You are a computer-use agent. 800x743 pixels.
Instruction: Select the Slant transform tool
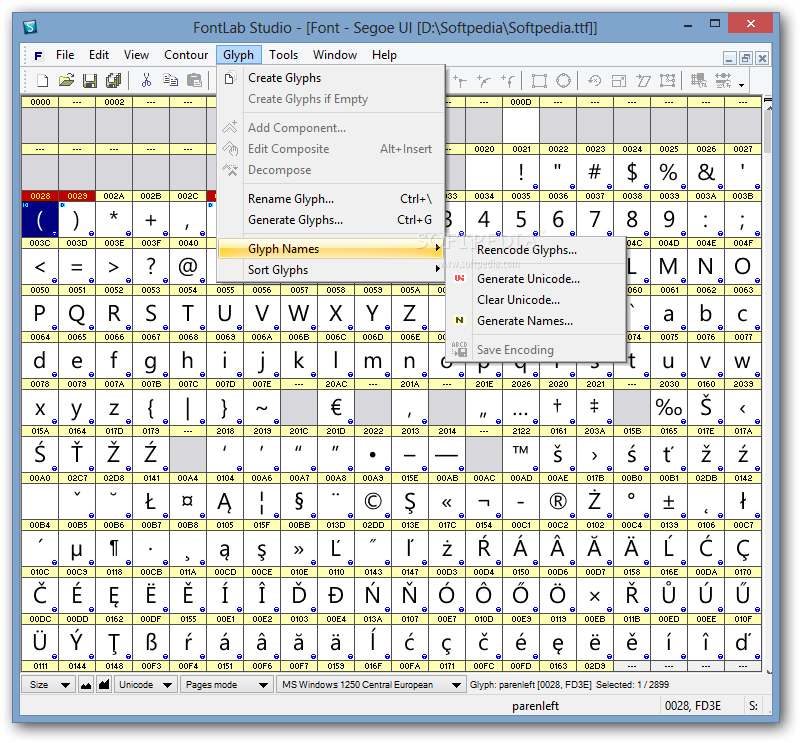643,81
